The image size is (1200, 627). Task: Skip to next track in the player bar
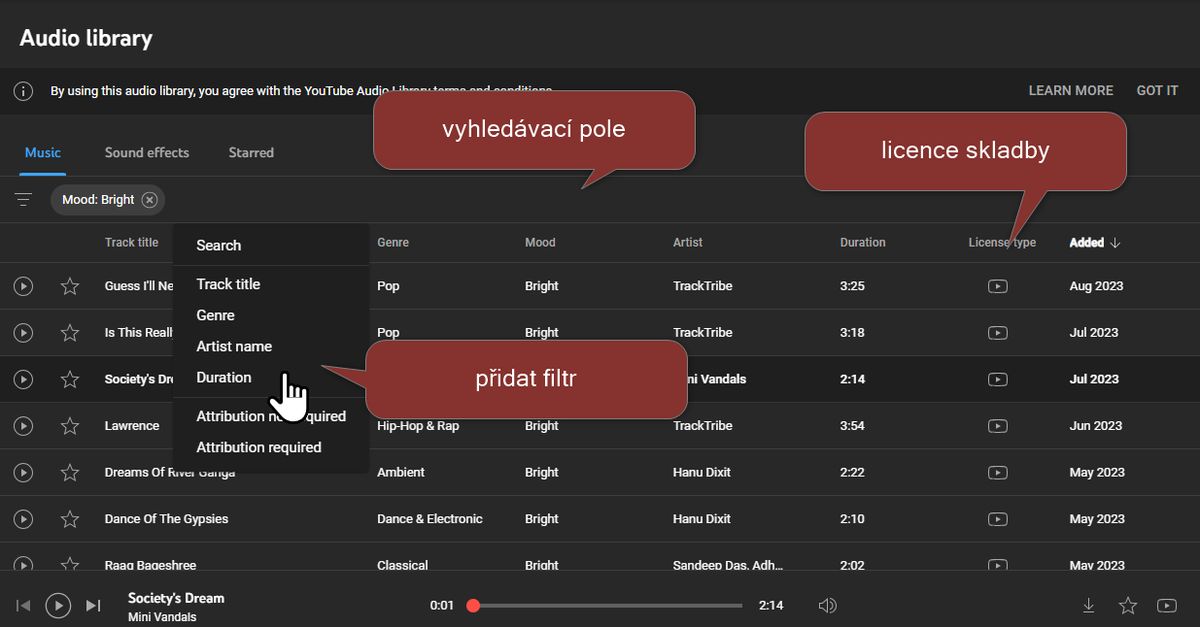[x=93, y=605]
